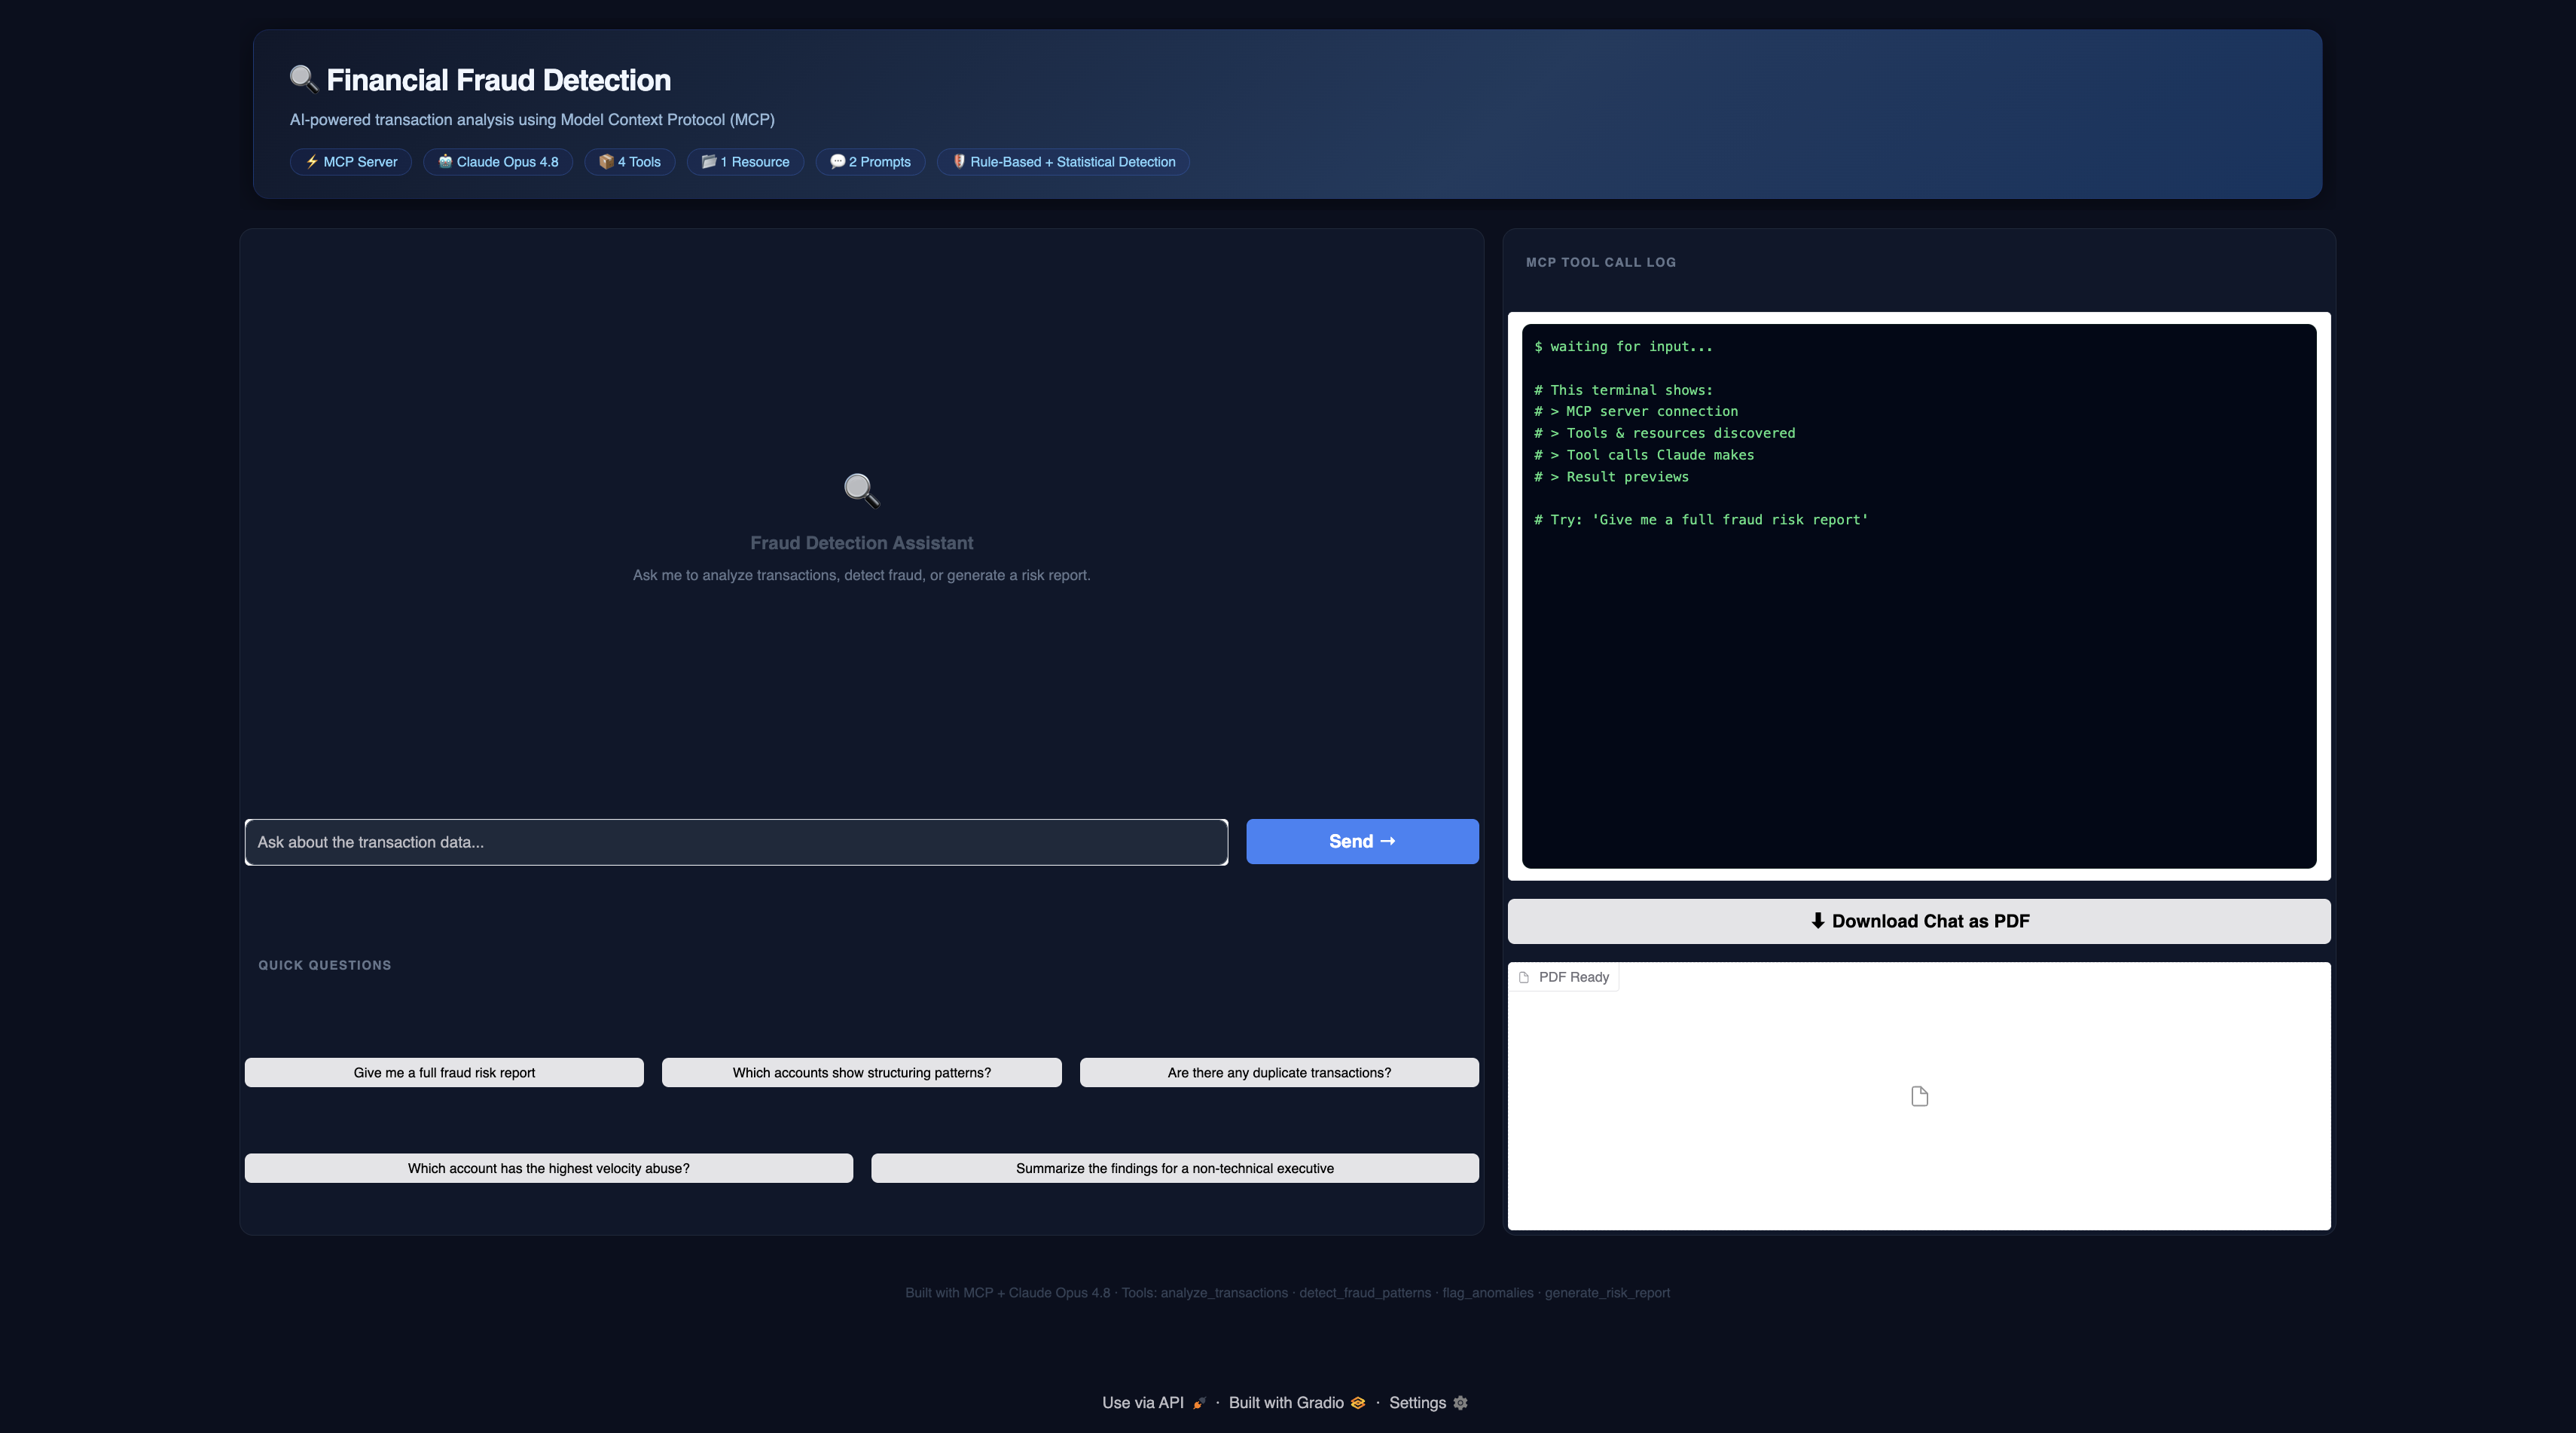The height and width of the screenshot is (1433, 2576).
Task: Click the '$ waiting for input...' terminal line
Action: pos(1623,346)
